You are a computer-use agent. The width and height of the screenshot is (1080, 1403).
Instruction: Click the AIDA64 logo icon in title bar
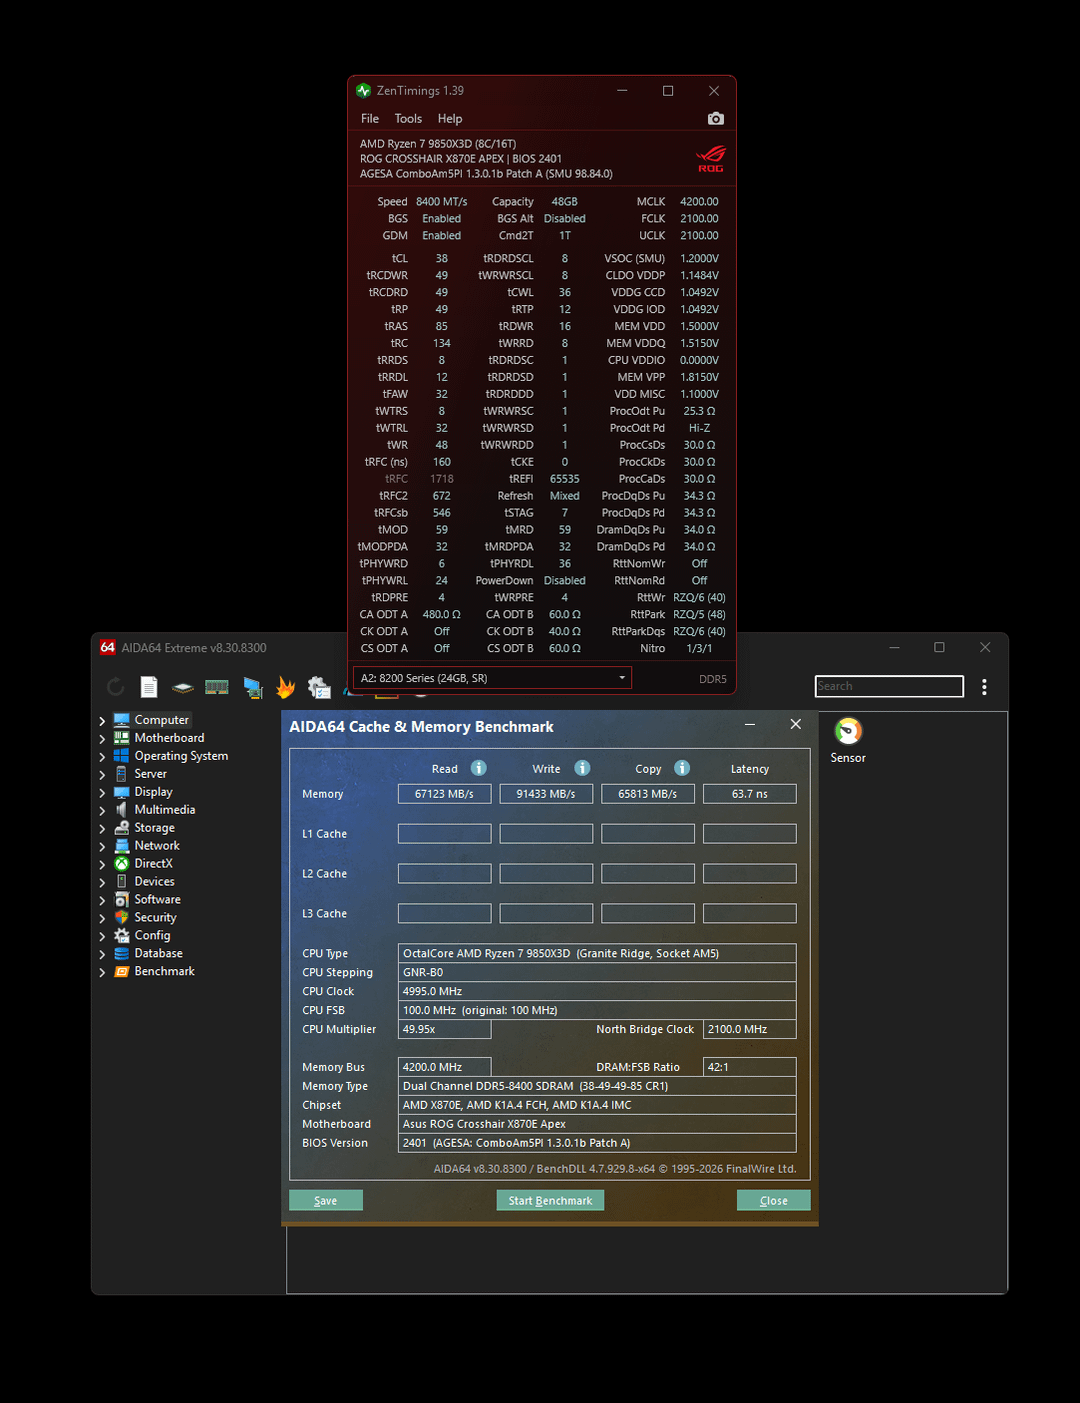(x=107, y=647)
